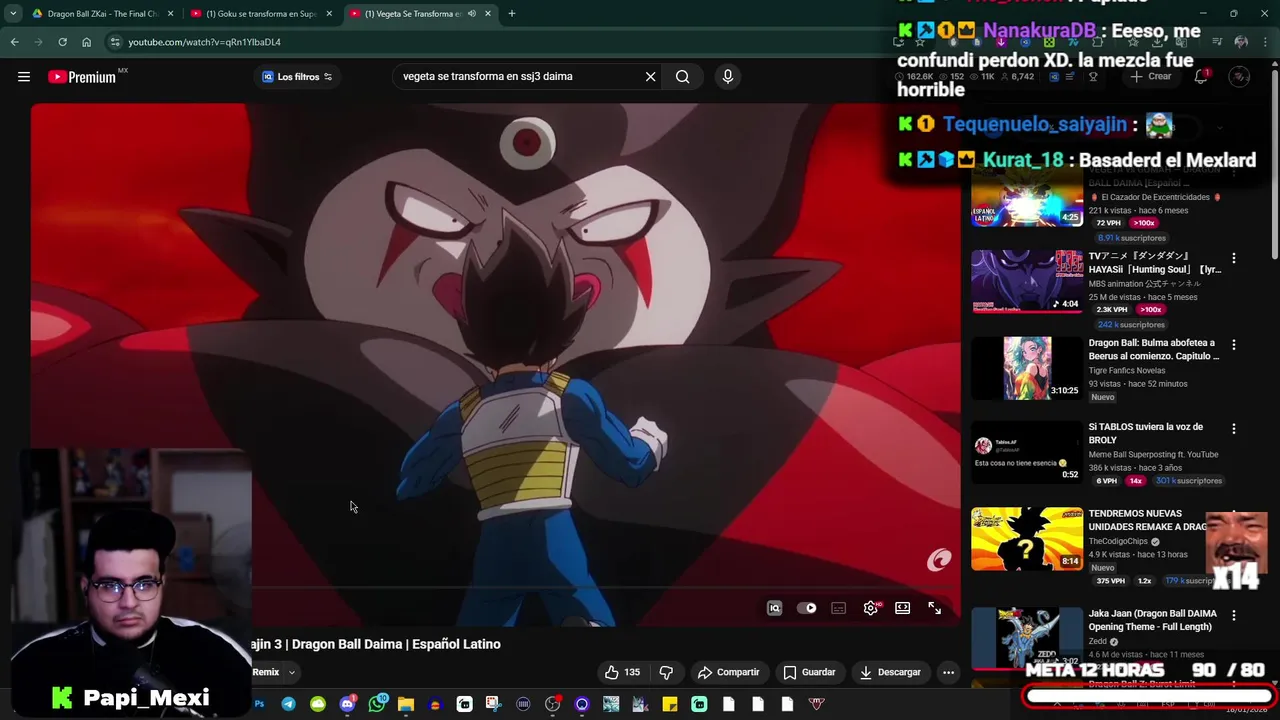
Task: Clear the search query with X
Action: [650, 76]
